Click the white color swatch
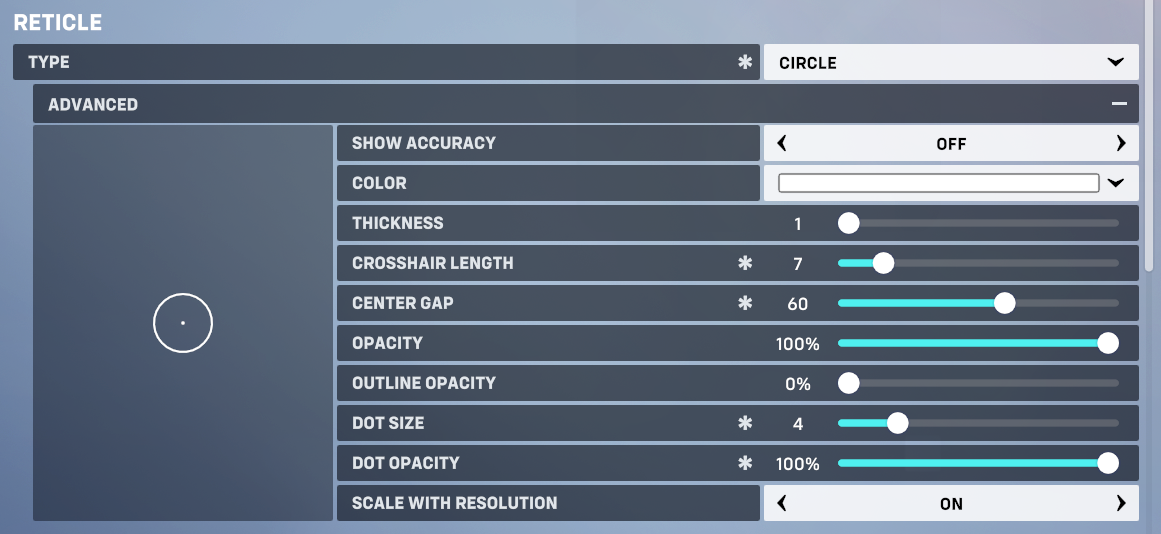This screenshot has height=534, width=1161. click(938, 183)
